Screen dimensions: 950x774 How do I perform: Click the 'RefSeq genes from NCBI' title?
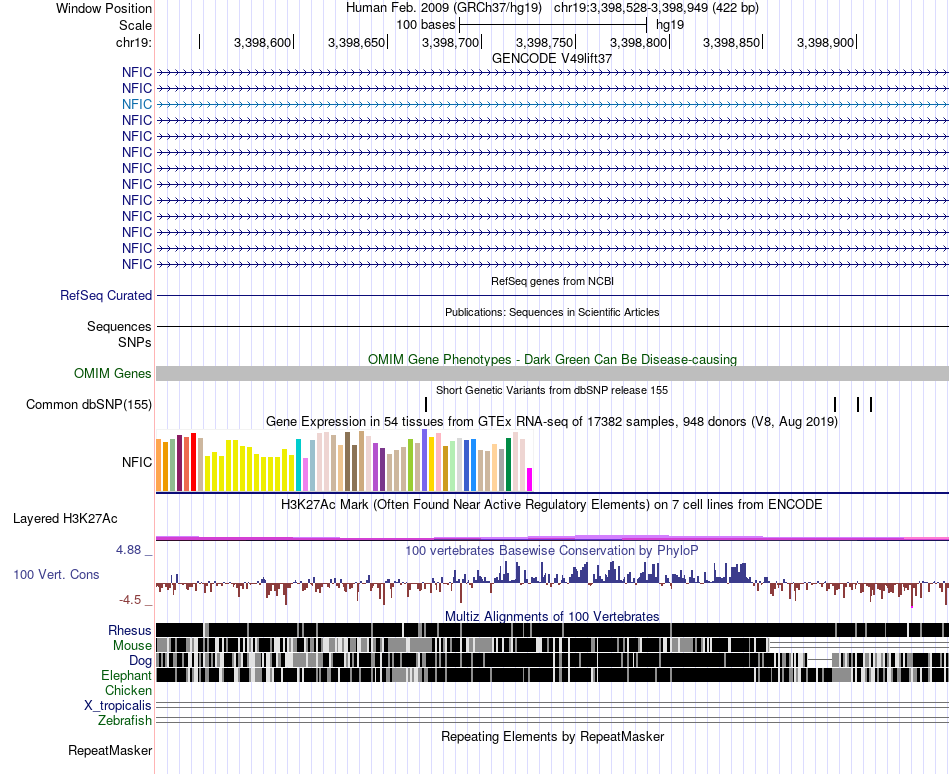pos(552,281)
